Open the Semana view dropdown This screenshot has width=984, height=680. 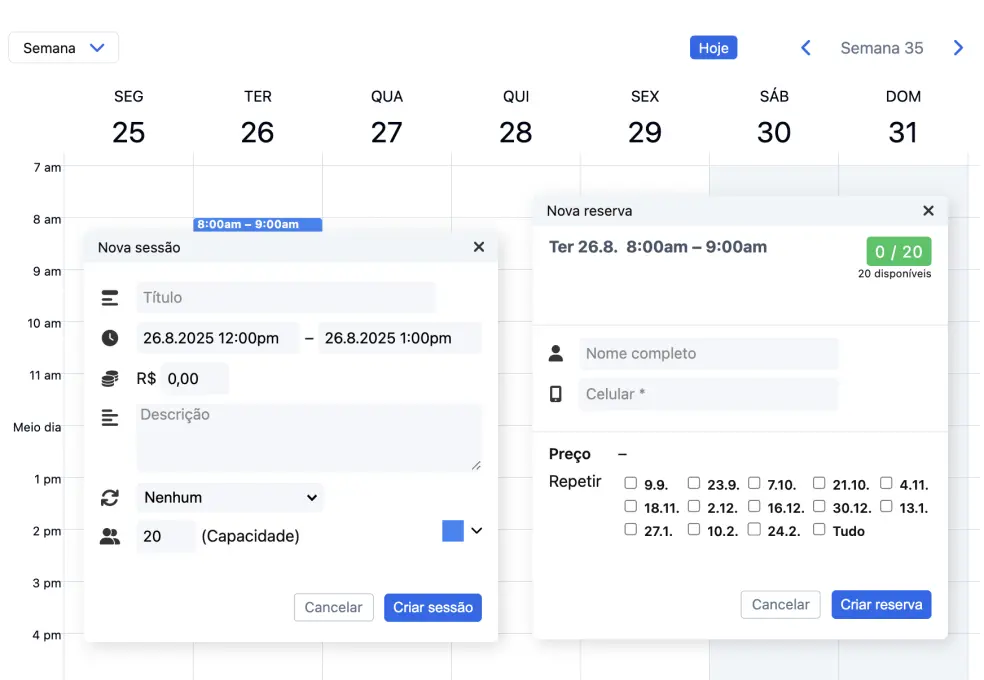pyautogui.click(x=63, y=48)
